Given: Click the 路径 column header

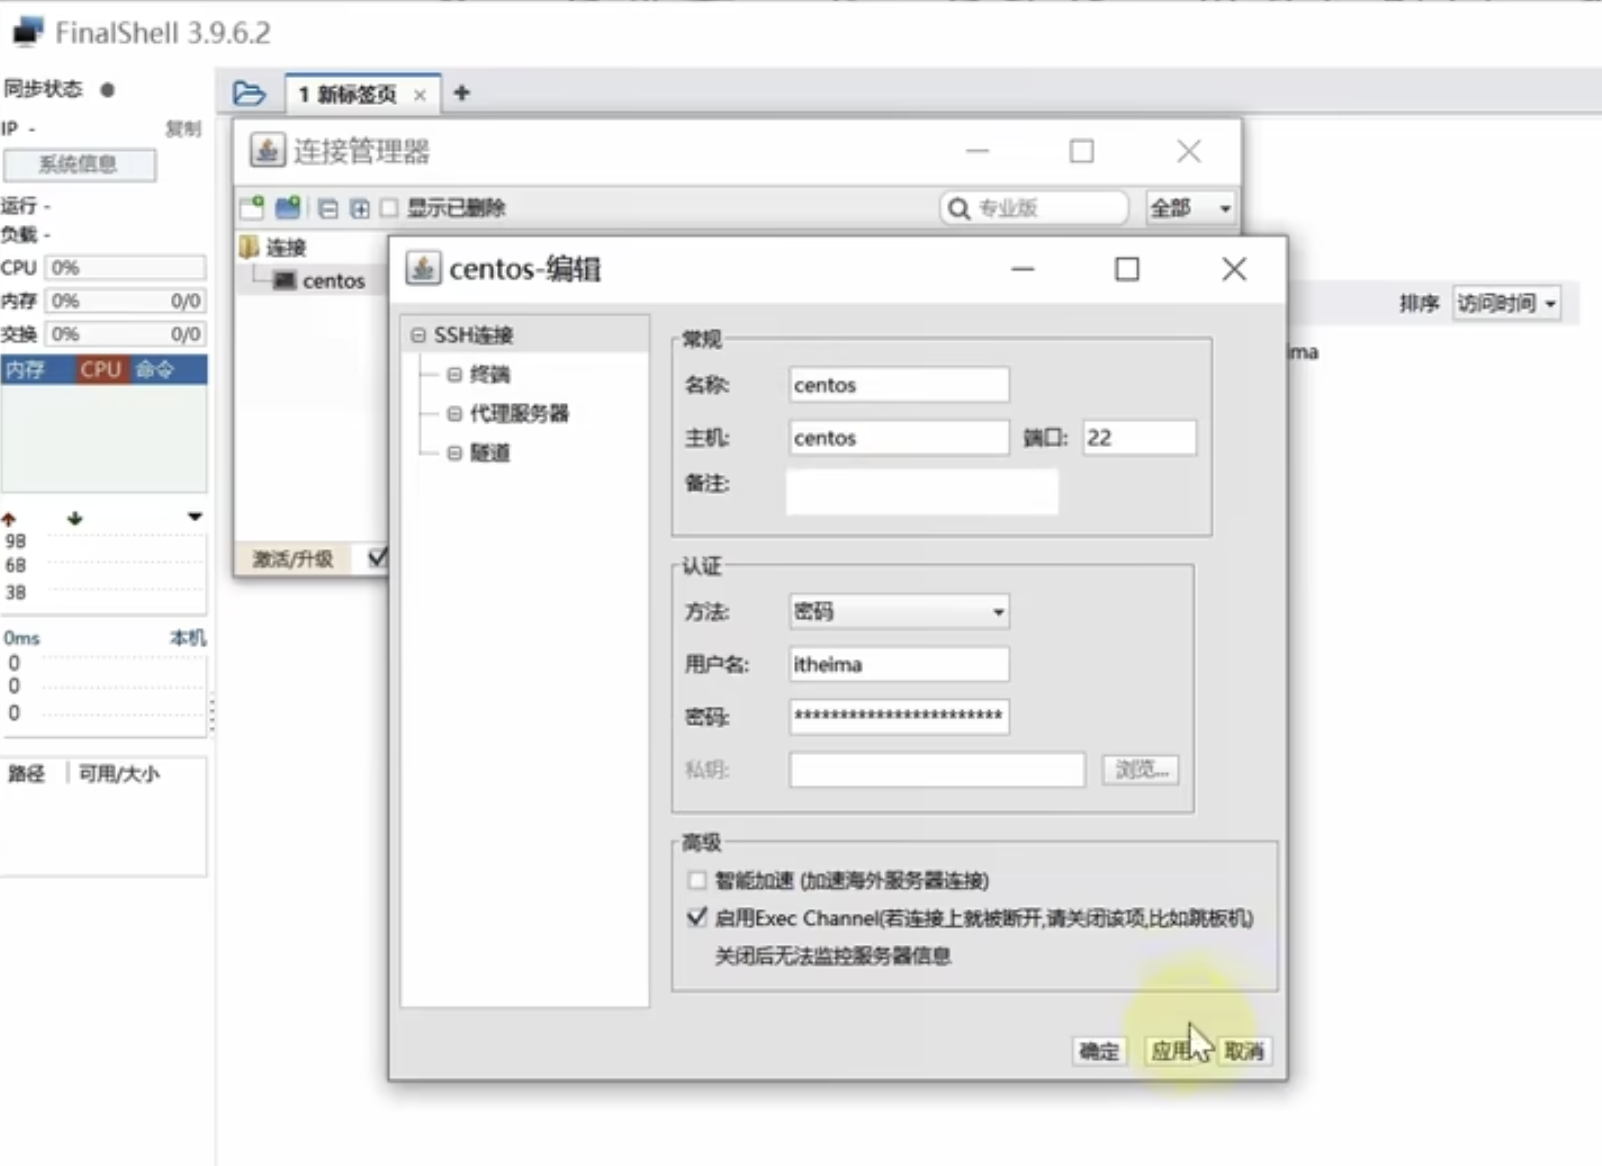Looking at the screenshot, I should click(x=27, y=774).
